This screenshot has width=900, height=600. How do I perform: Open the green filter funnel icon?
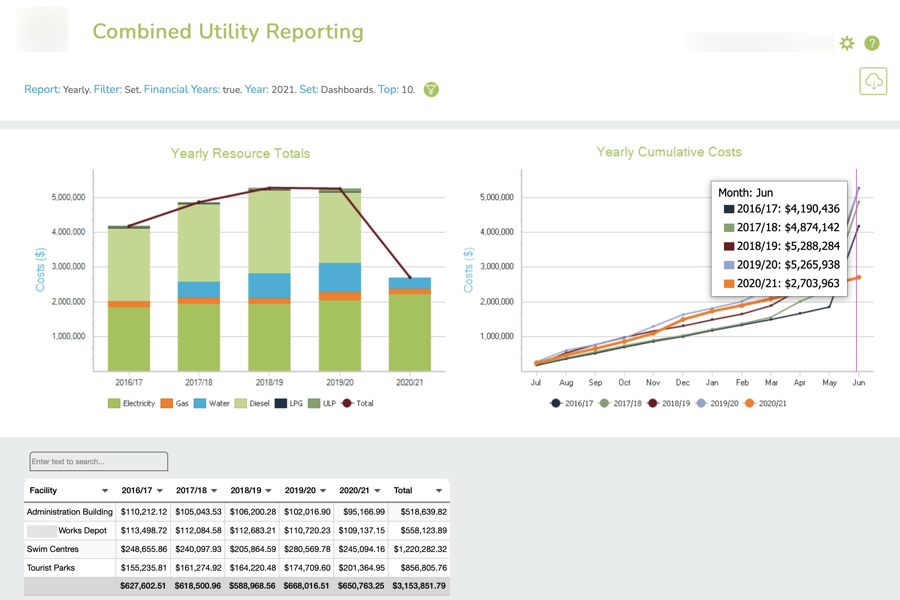pos(431,90)
